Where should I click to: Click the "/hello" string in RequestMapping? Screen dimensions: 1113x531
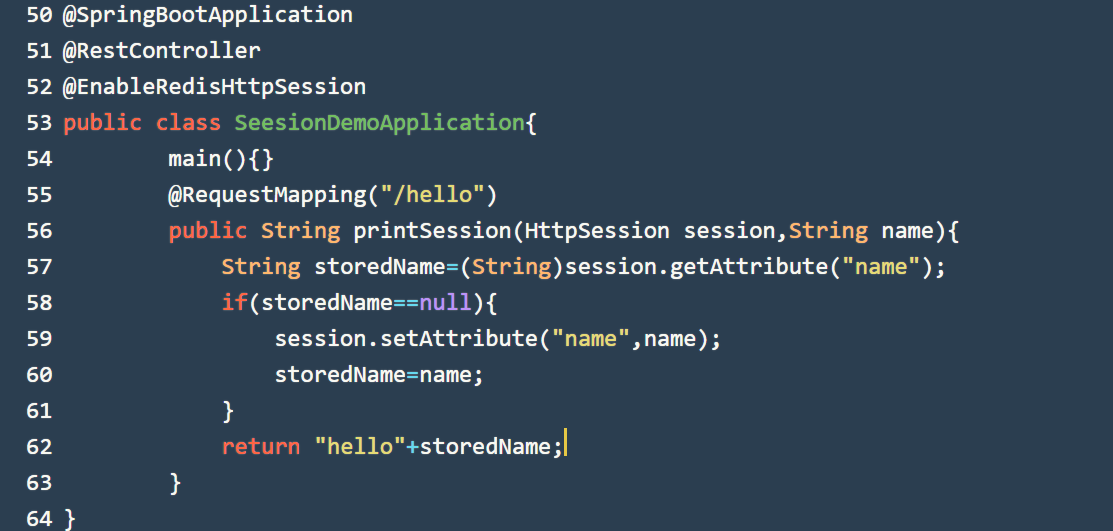coord(431,195)
